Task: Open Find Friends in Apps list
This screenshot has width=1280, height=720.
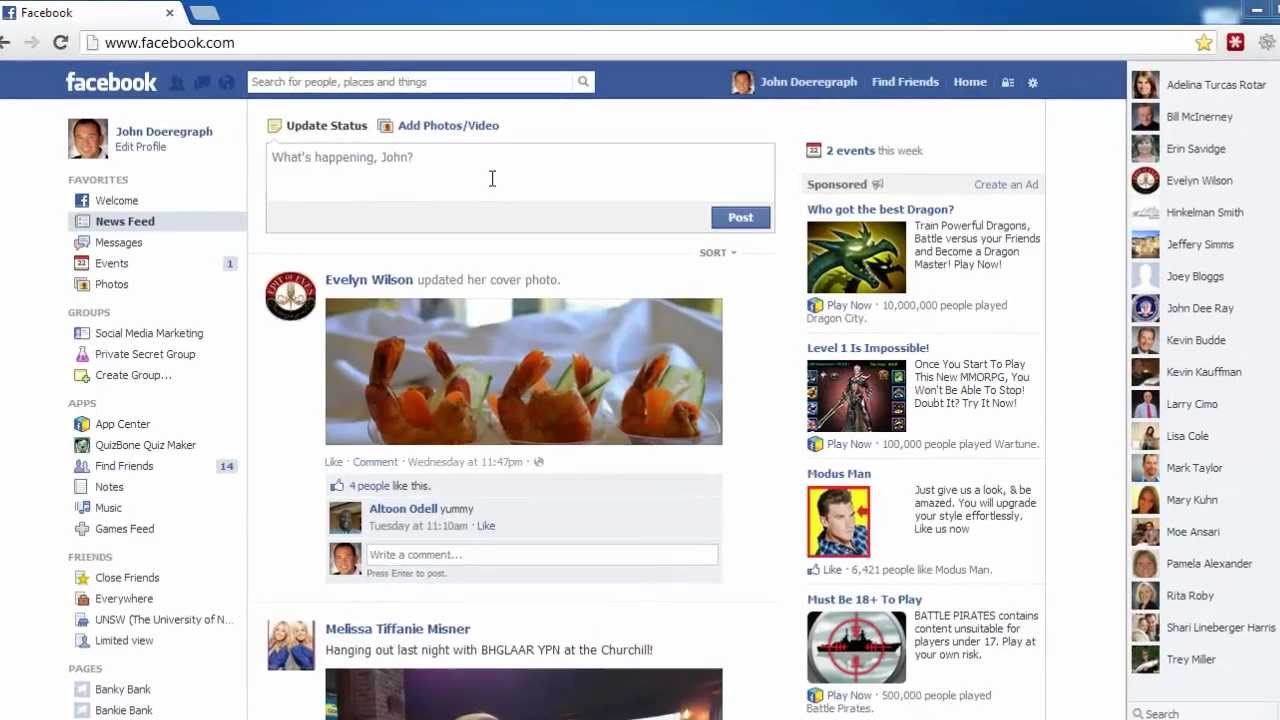Action: 124,466
